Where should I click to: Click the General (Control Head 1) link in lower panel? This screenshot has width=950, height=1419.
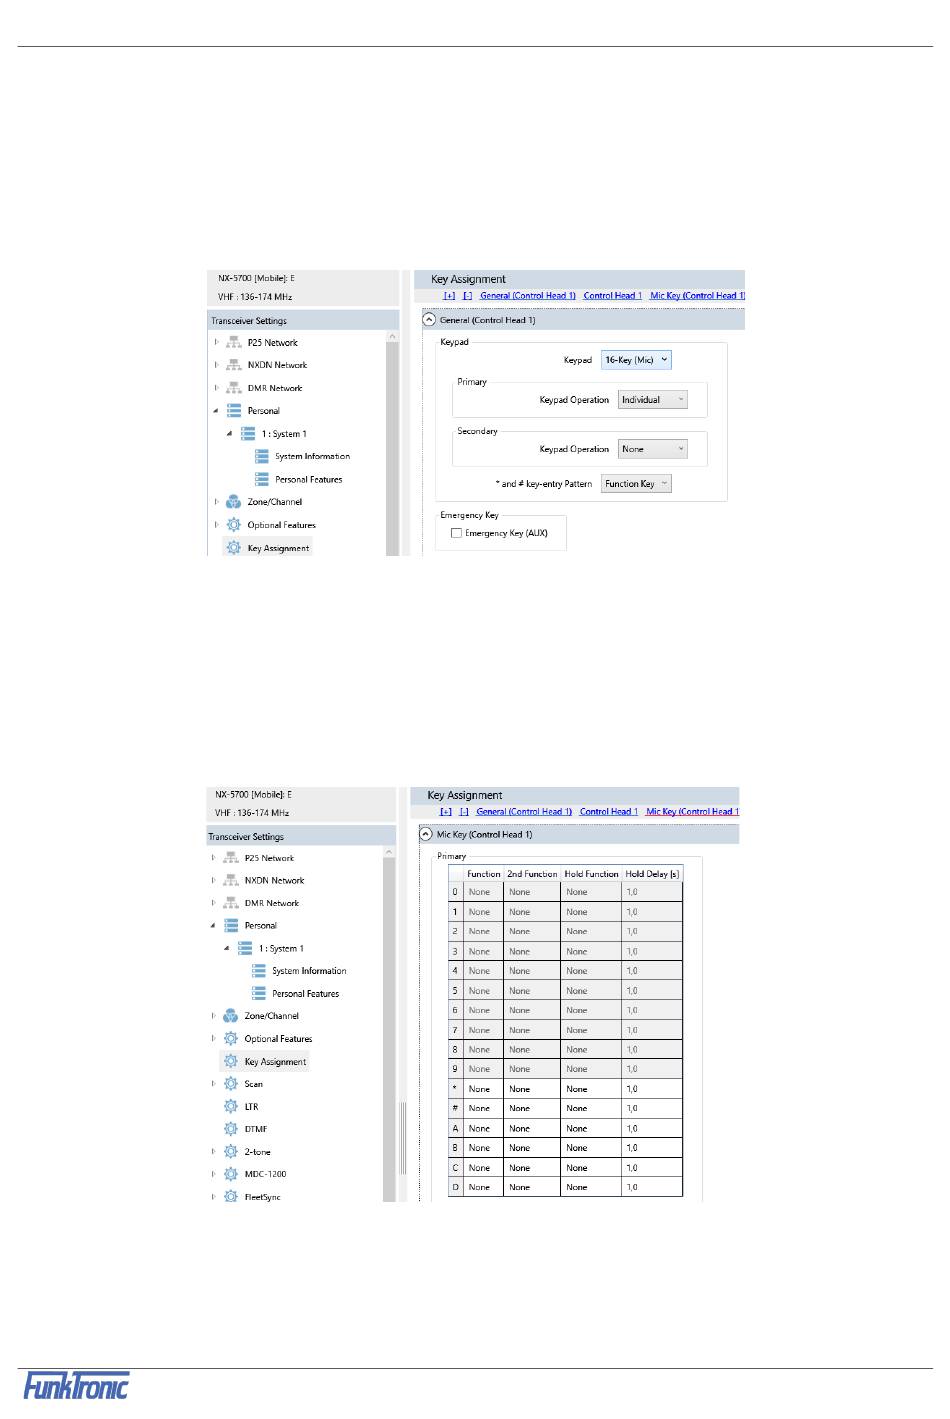[x=524, y=812]
